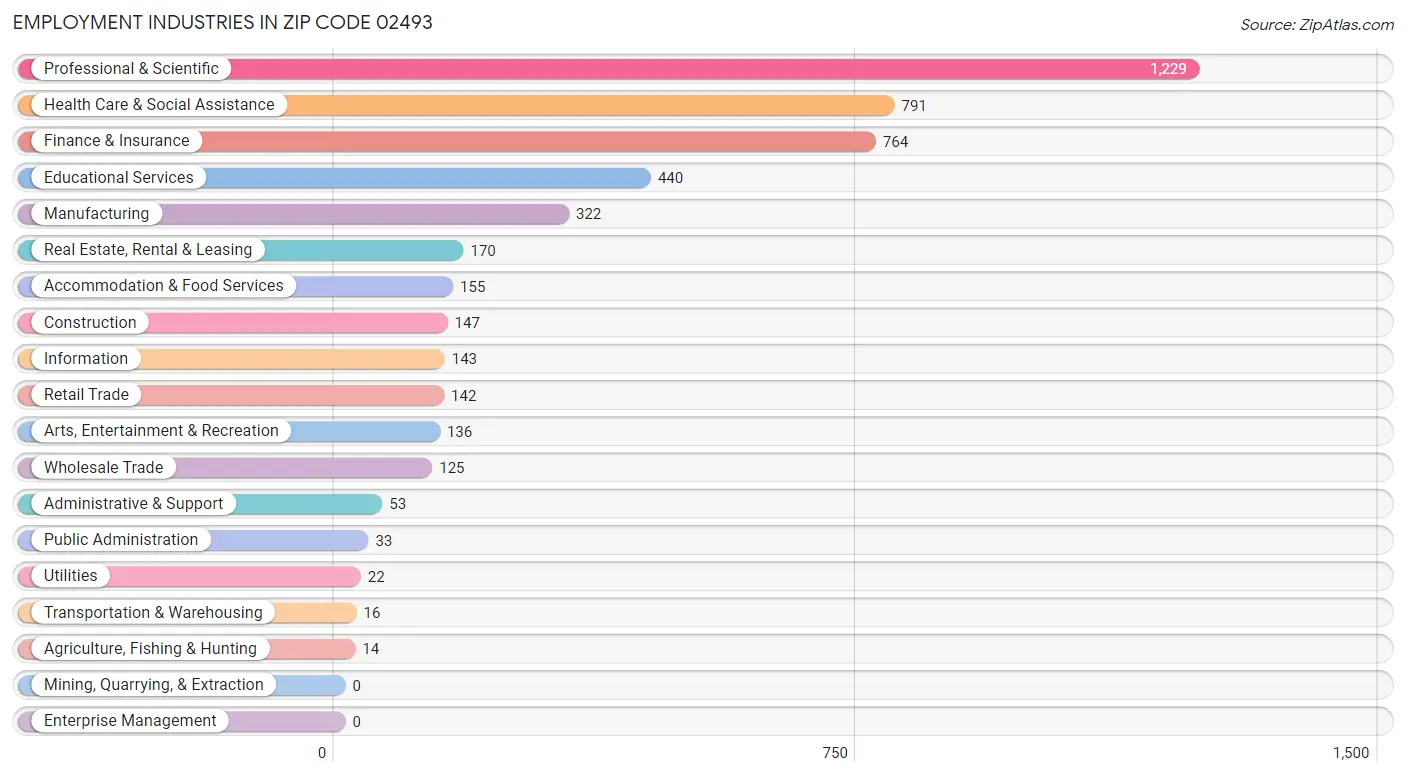Click Accommodation & Food Services label

pos(164,286)
